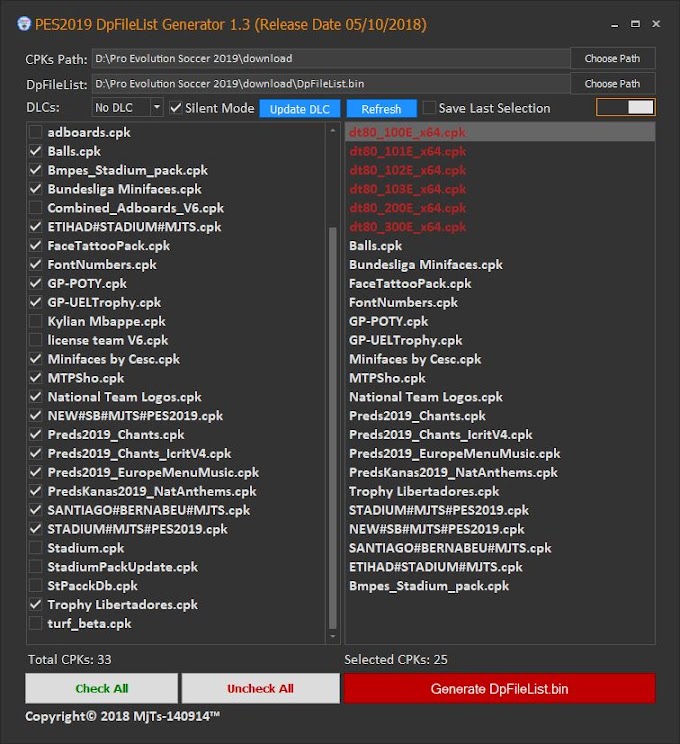
Task: Select Minifaces by Cesc.cpk in the selected list
Action: 500,359
